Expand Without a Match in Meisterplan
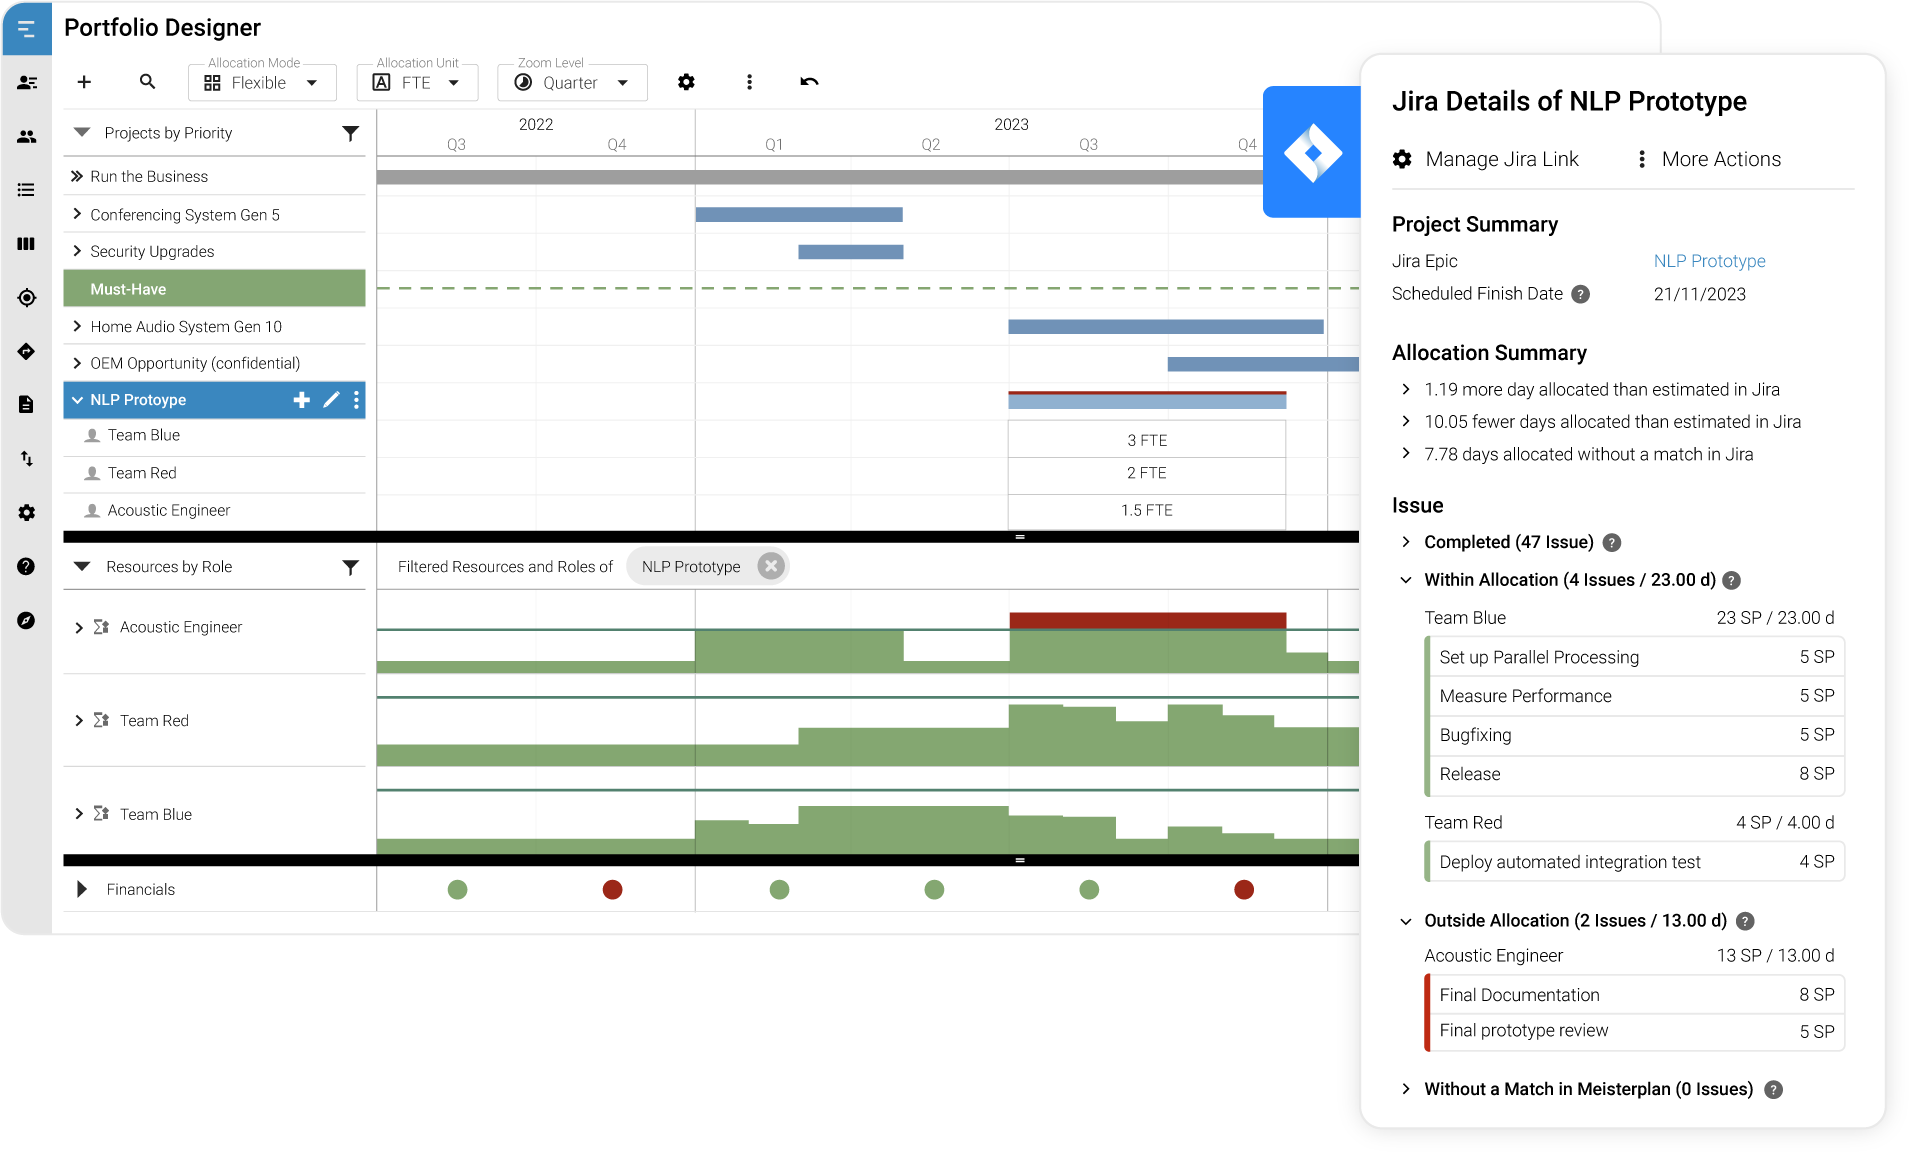Screen dimensions: 1920x1169 [1406, 1089]
